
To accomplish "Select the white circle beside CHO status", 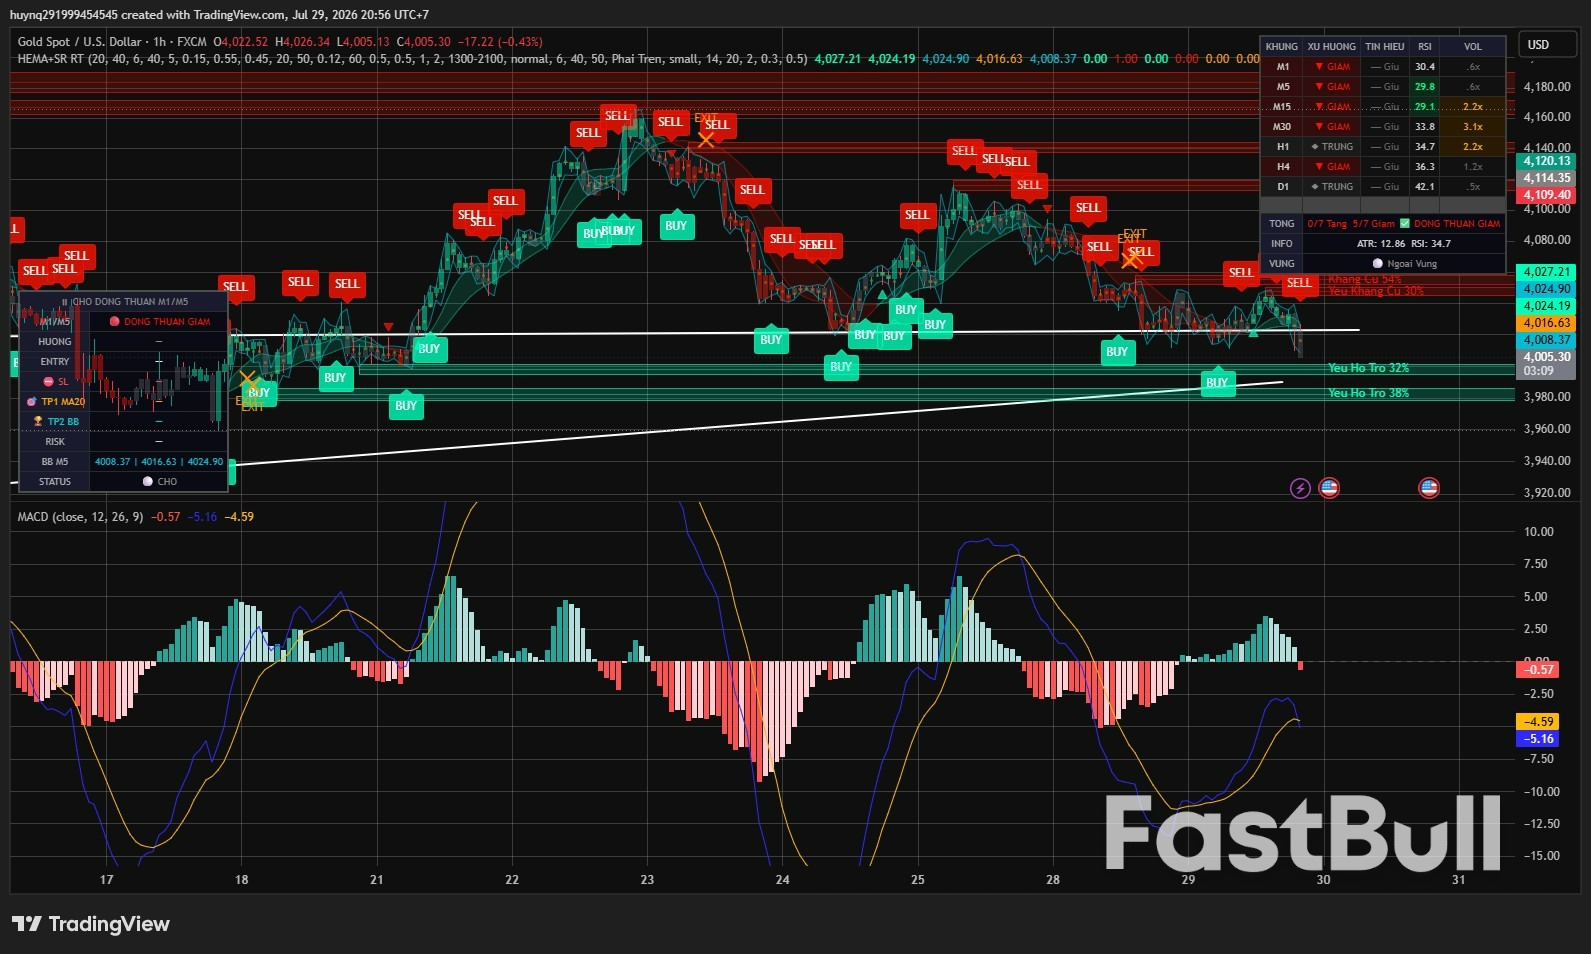I will coord(148,481).
